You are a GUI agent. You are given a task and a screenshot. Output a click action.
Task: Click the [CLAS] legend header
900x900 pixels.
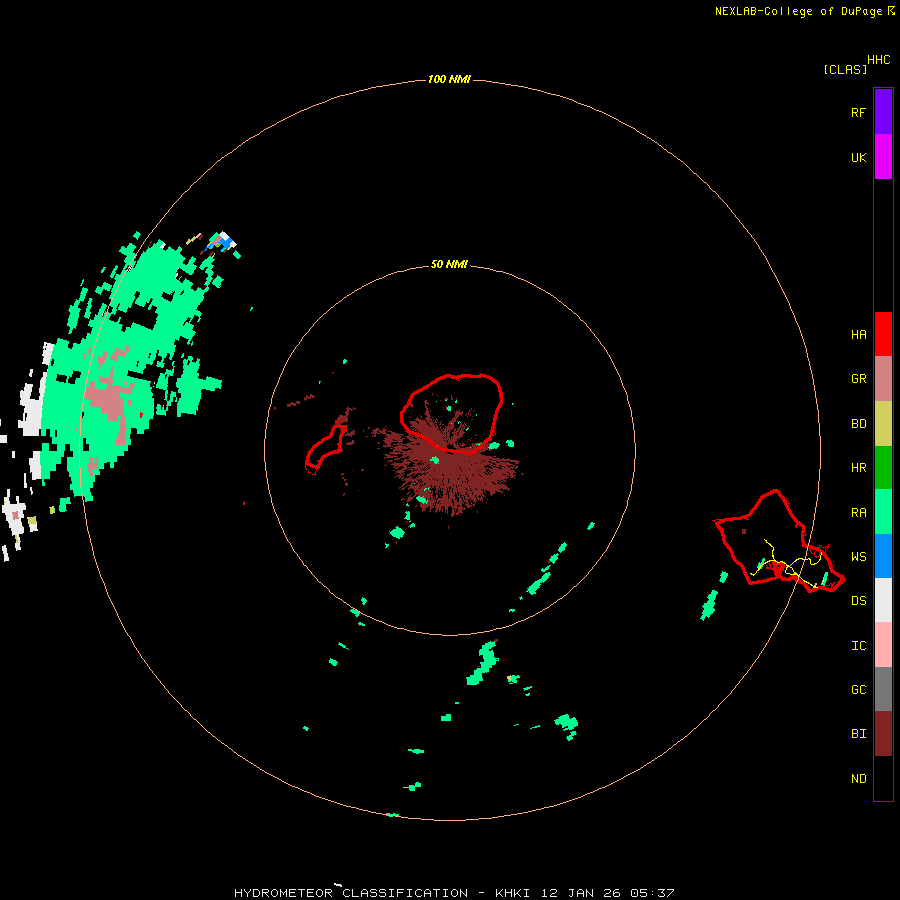[845, 69]
